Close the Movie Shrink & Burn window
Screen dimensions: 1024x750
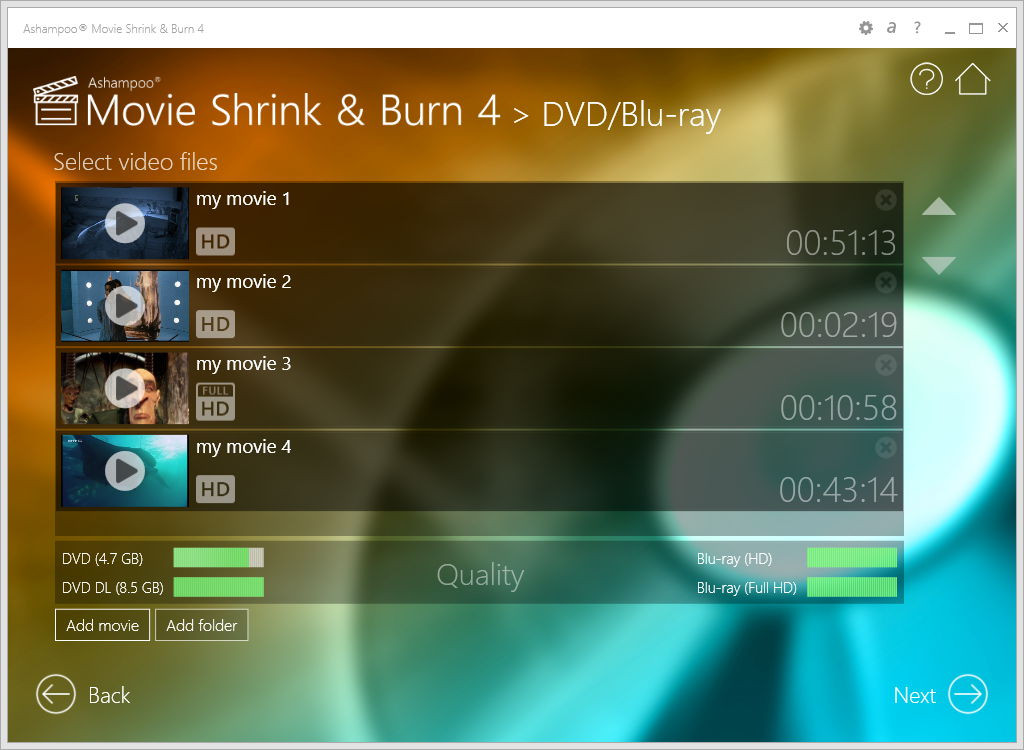coord(1003,27)
